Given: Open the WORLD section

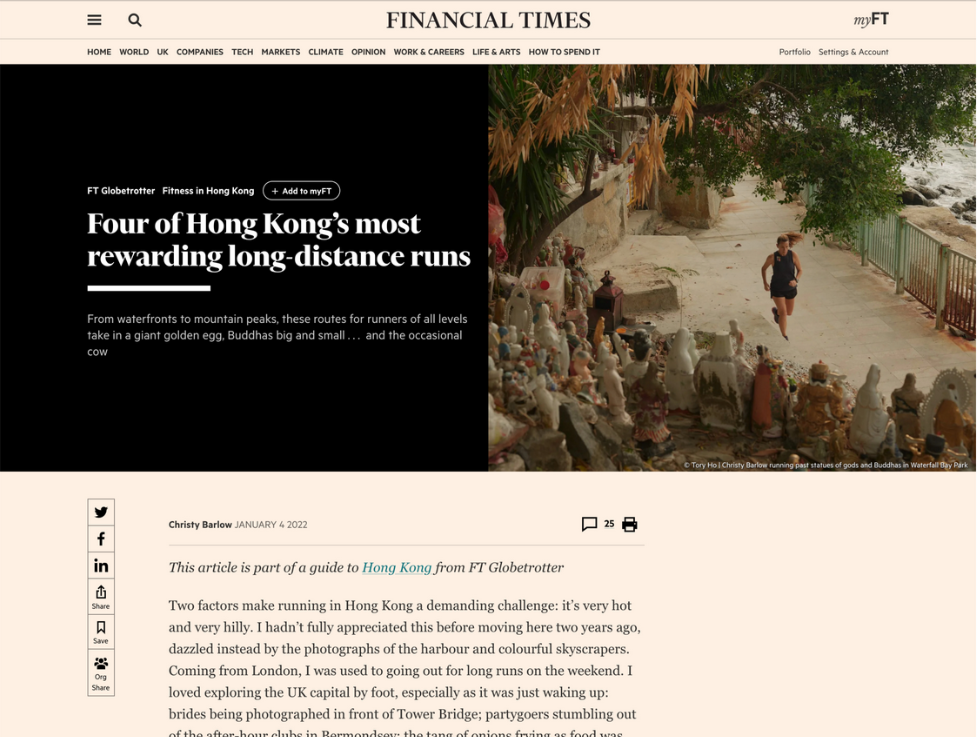Looking at the screenshot, I should pos(134,52).
